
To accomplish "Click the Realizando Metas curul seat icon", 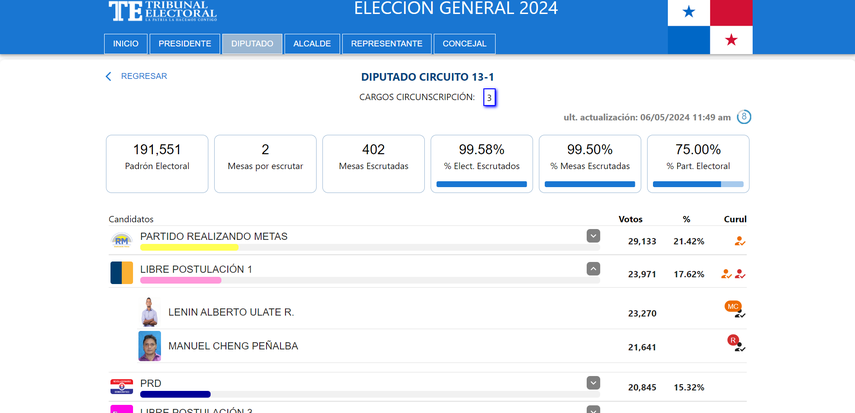I will coord(740,241).
